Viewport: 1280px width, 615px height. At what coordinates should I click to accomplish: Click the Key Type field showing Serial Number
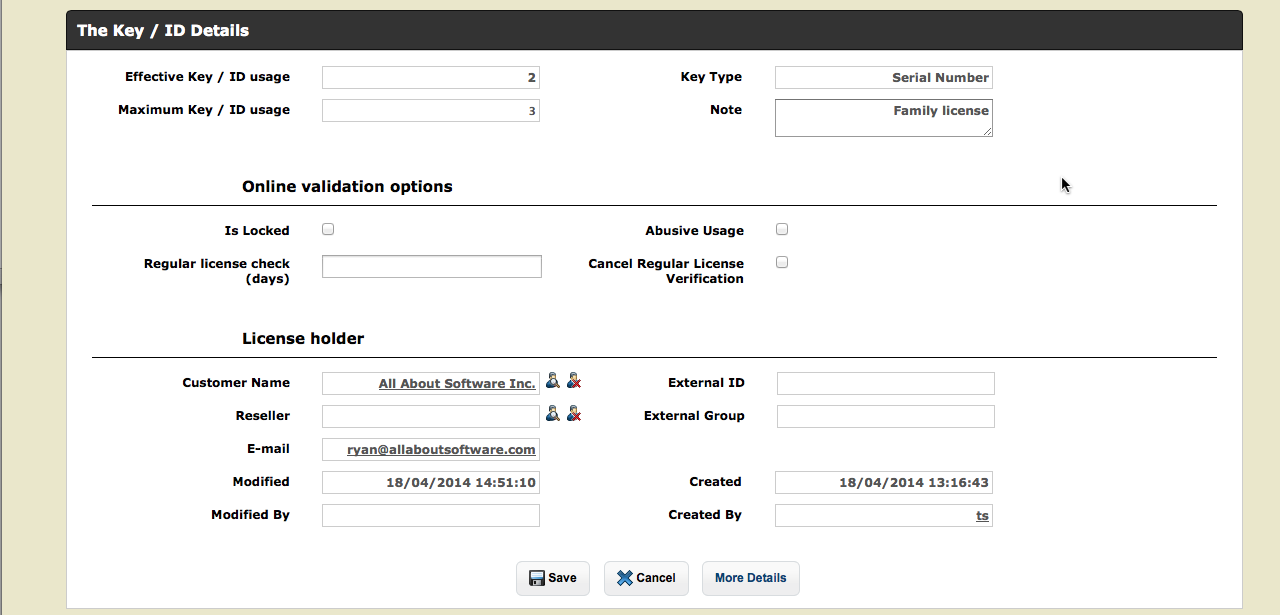coord(883,78)
